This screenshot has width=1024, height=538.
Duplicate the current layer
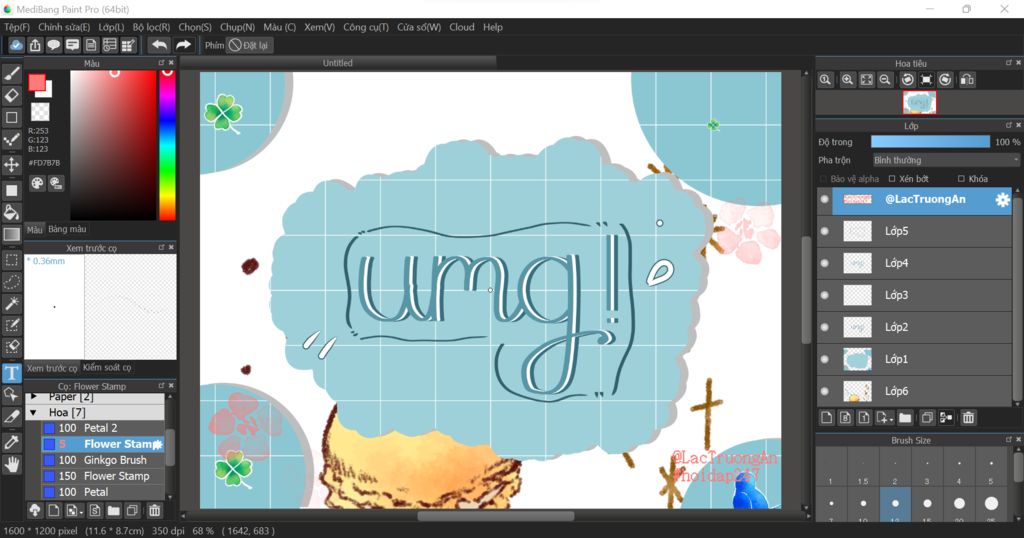point(927,417)
